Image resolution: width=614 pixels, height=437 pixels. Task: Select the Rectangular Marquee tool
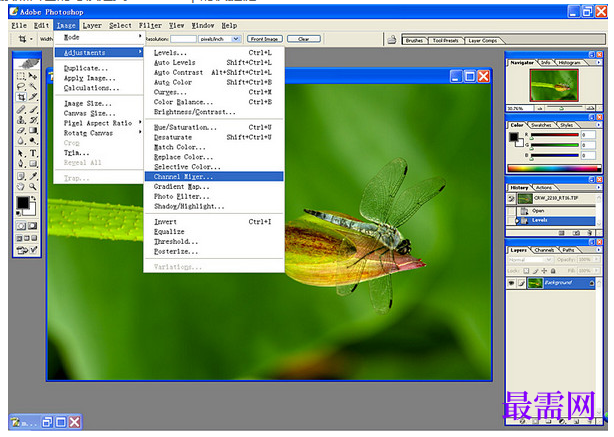[x=21, y=76]
